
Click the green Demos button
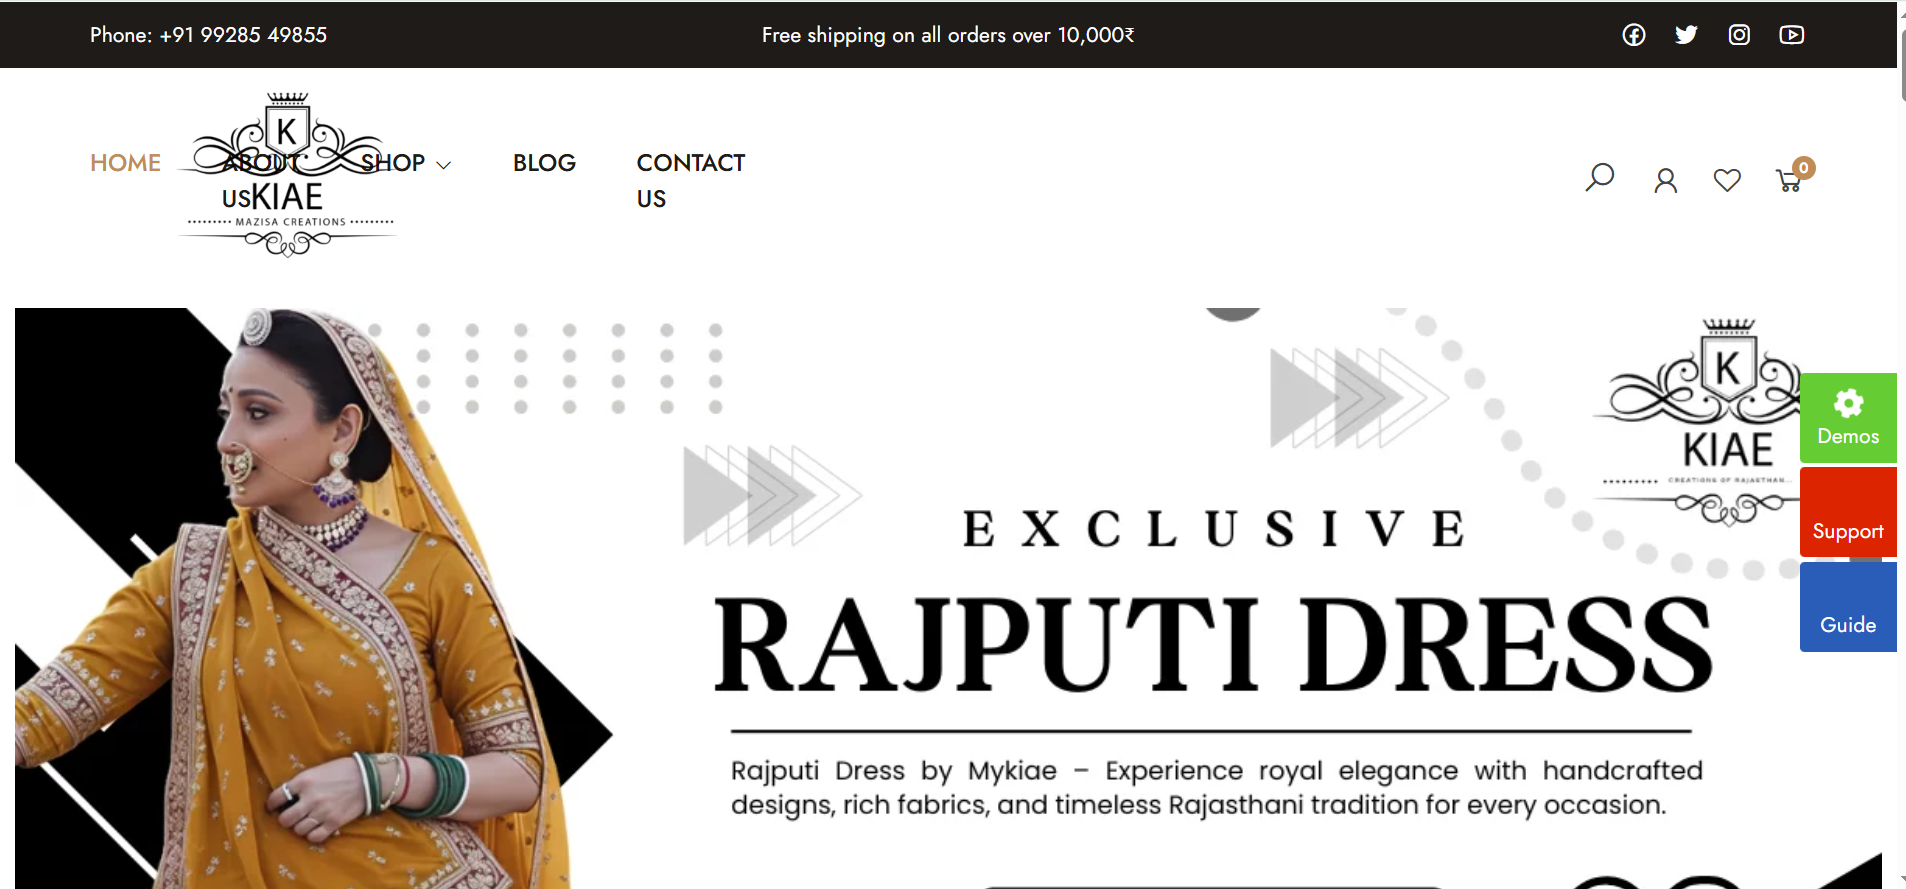[x=1848, y=418]
